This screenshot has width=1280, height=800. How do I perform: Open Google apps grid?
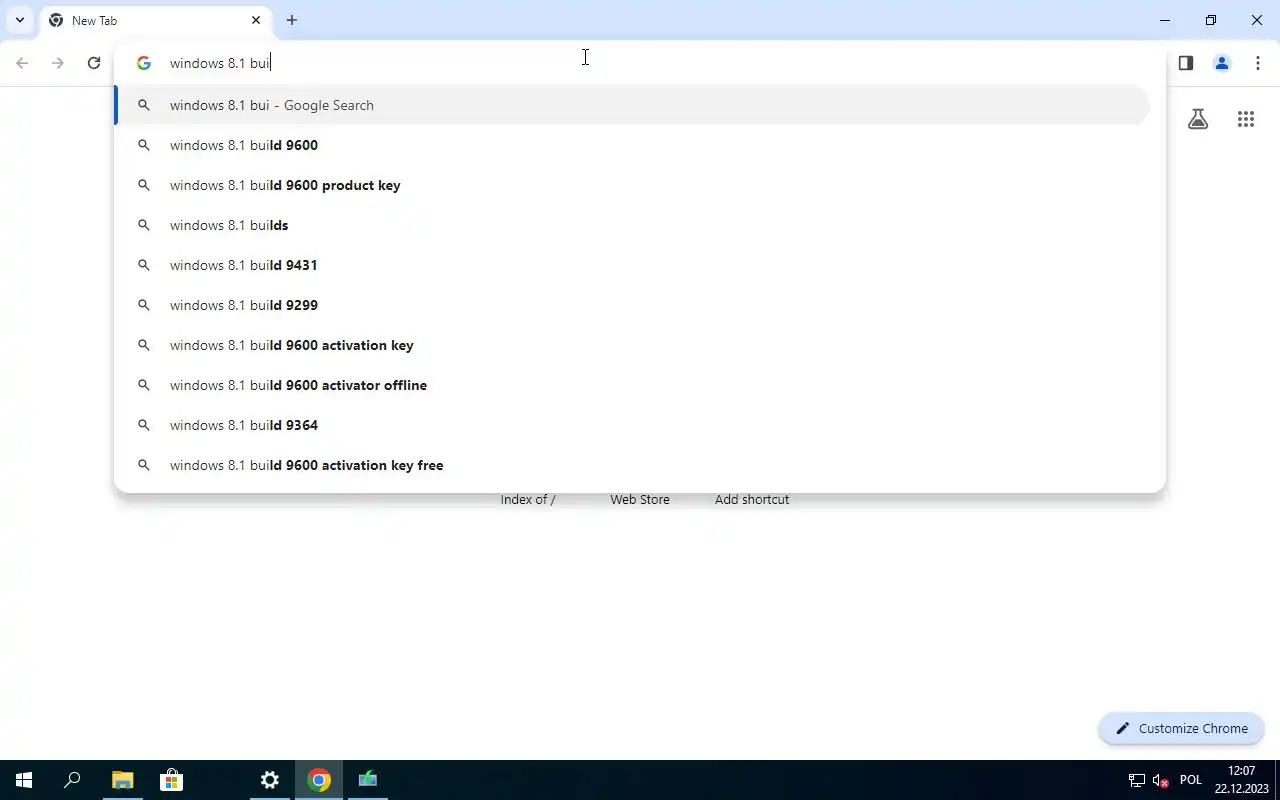pos(1246,120)
